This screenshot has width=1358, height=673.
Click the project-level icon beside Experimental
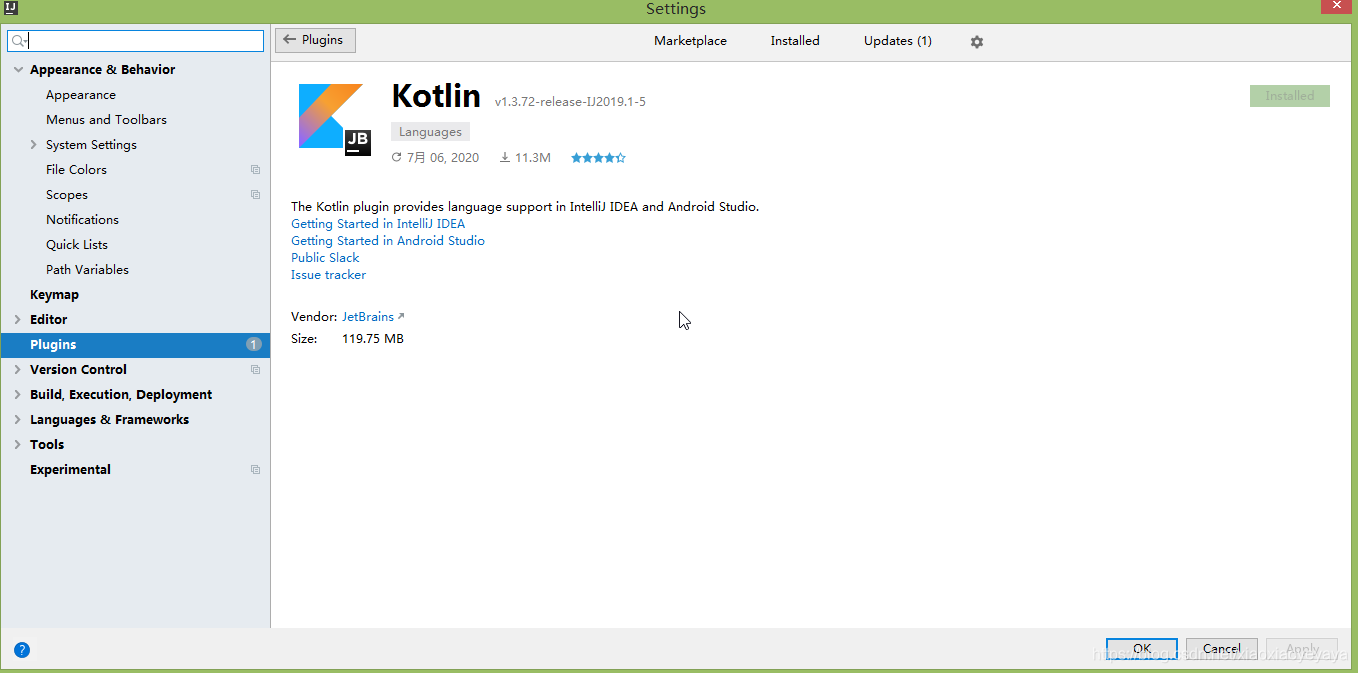(x=255, y=470)
